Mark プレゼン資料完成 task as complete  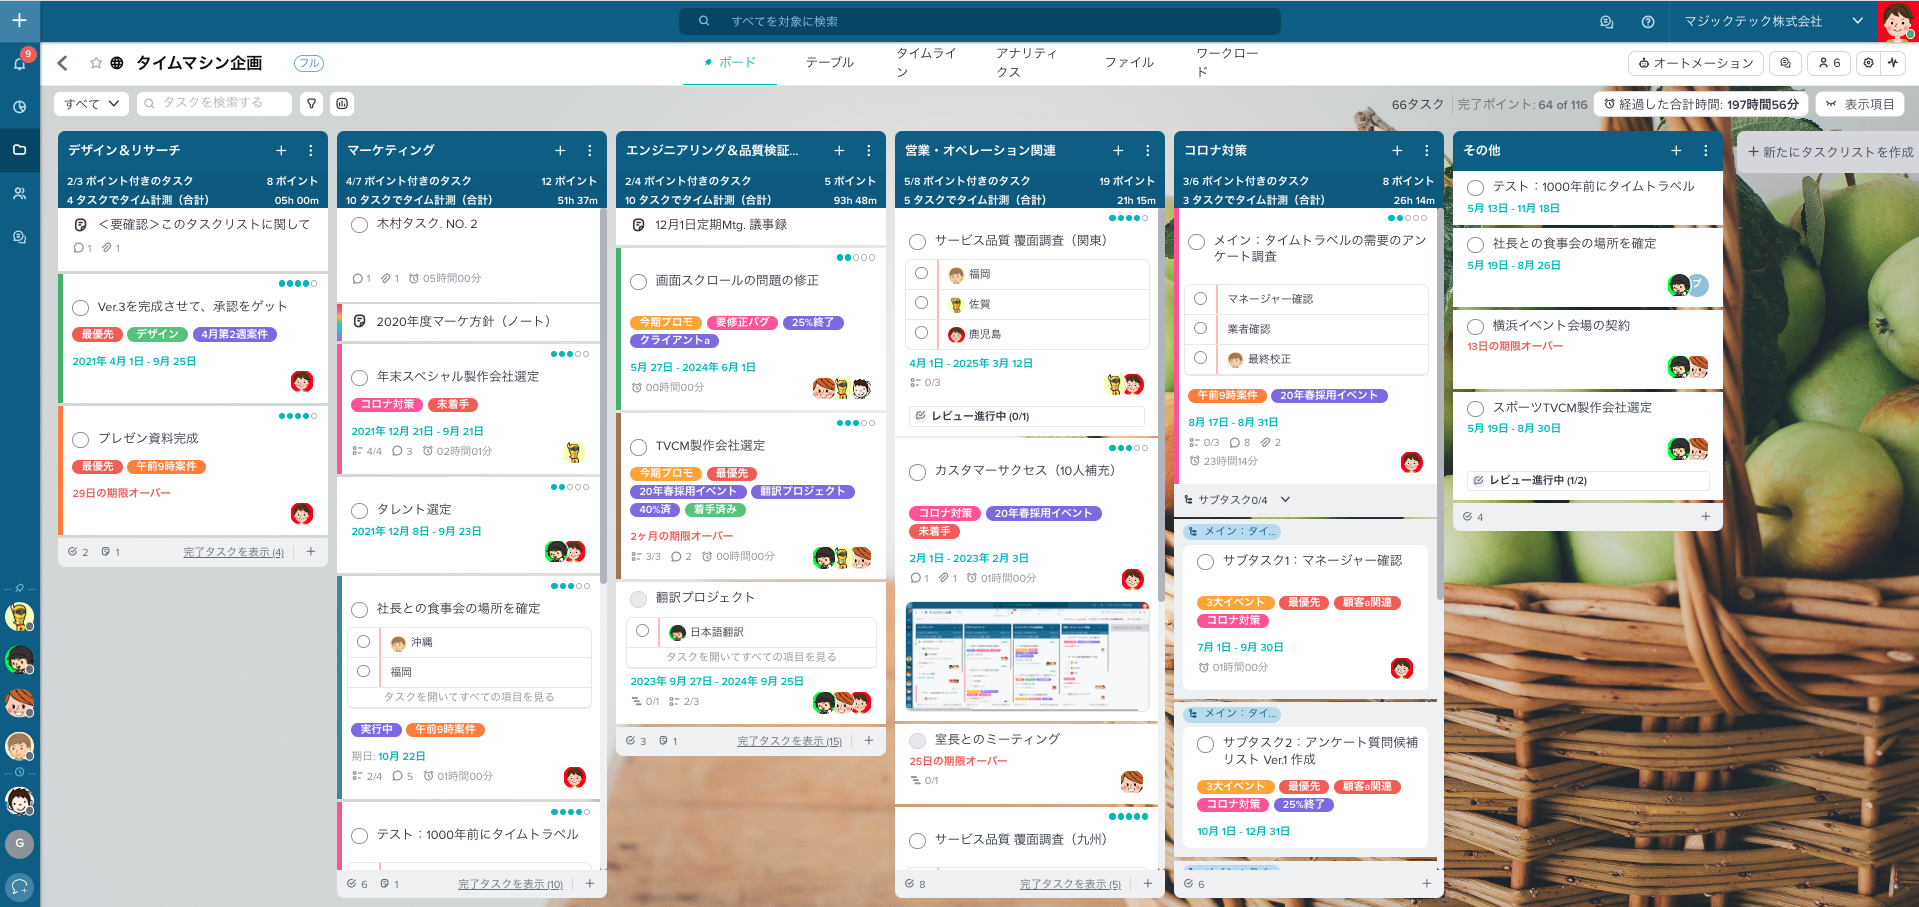[x=81, y=439]
